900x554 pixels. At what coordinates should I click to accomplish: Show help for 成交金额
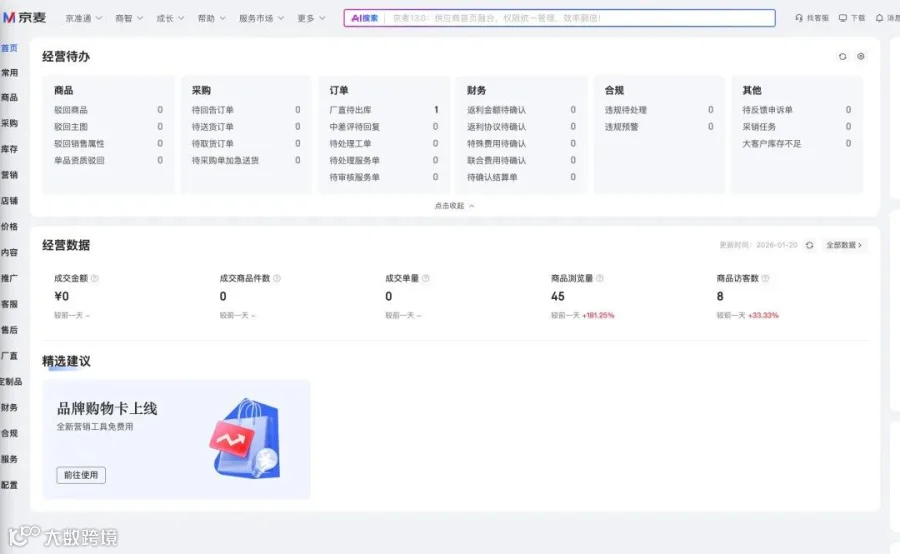(95, 278)
